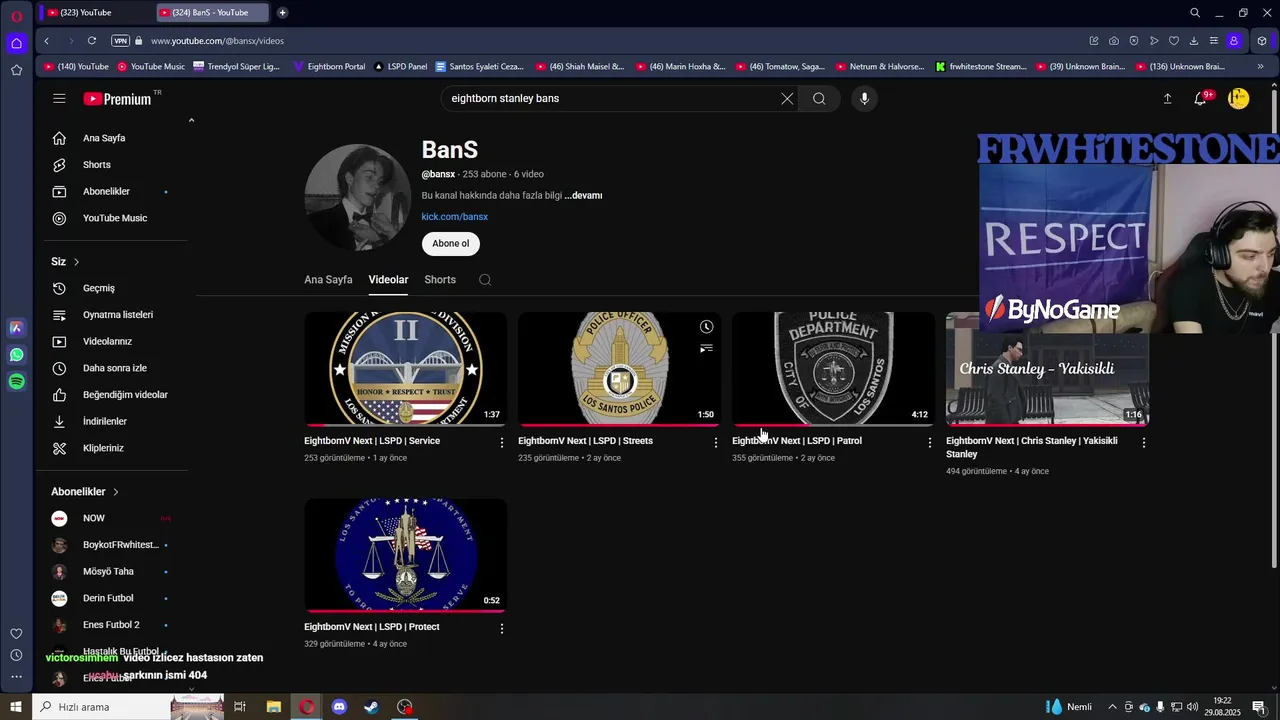Subscribe with the Abone ol button

(x=450, y=244)
